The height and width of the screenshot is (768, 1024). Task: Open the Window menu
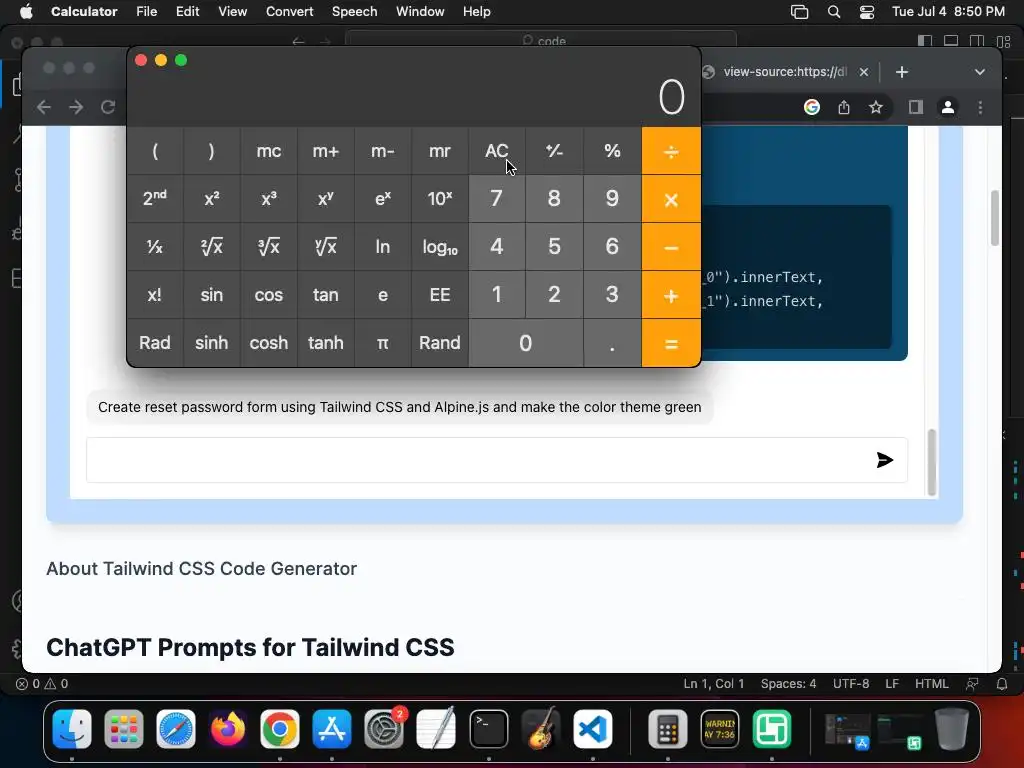click(420, 11)
